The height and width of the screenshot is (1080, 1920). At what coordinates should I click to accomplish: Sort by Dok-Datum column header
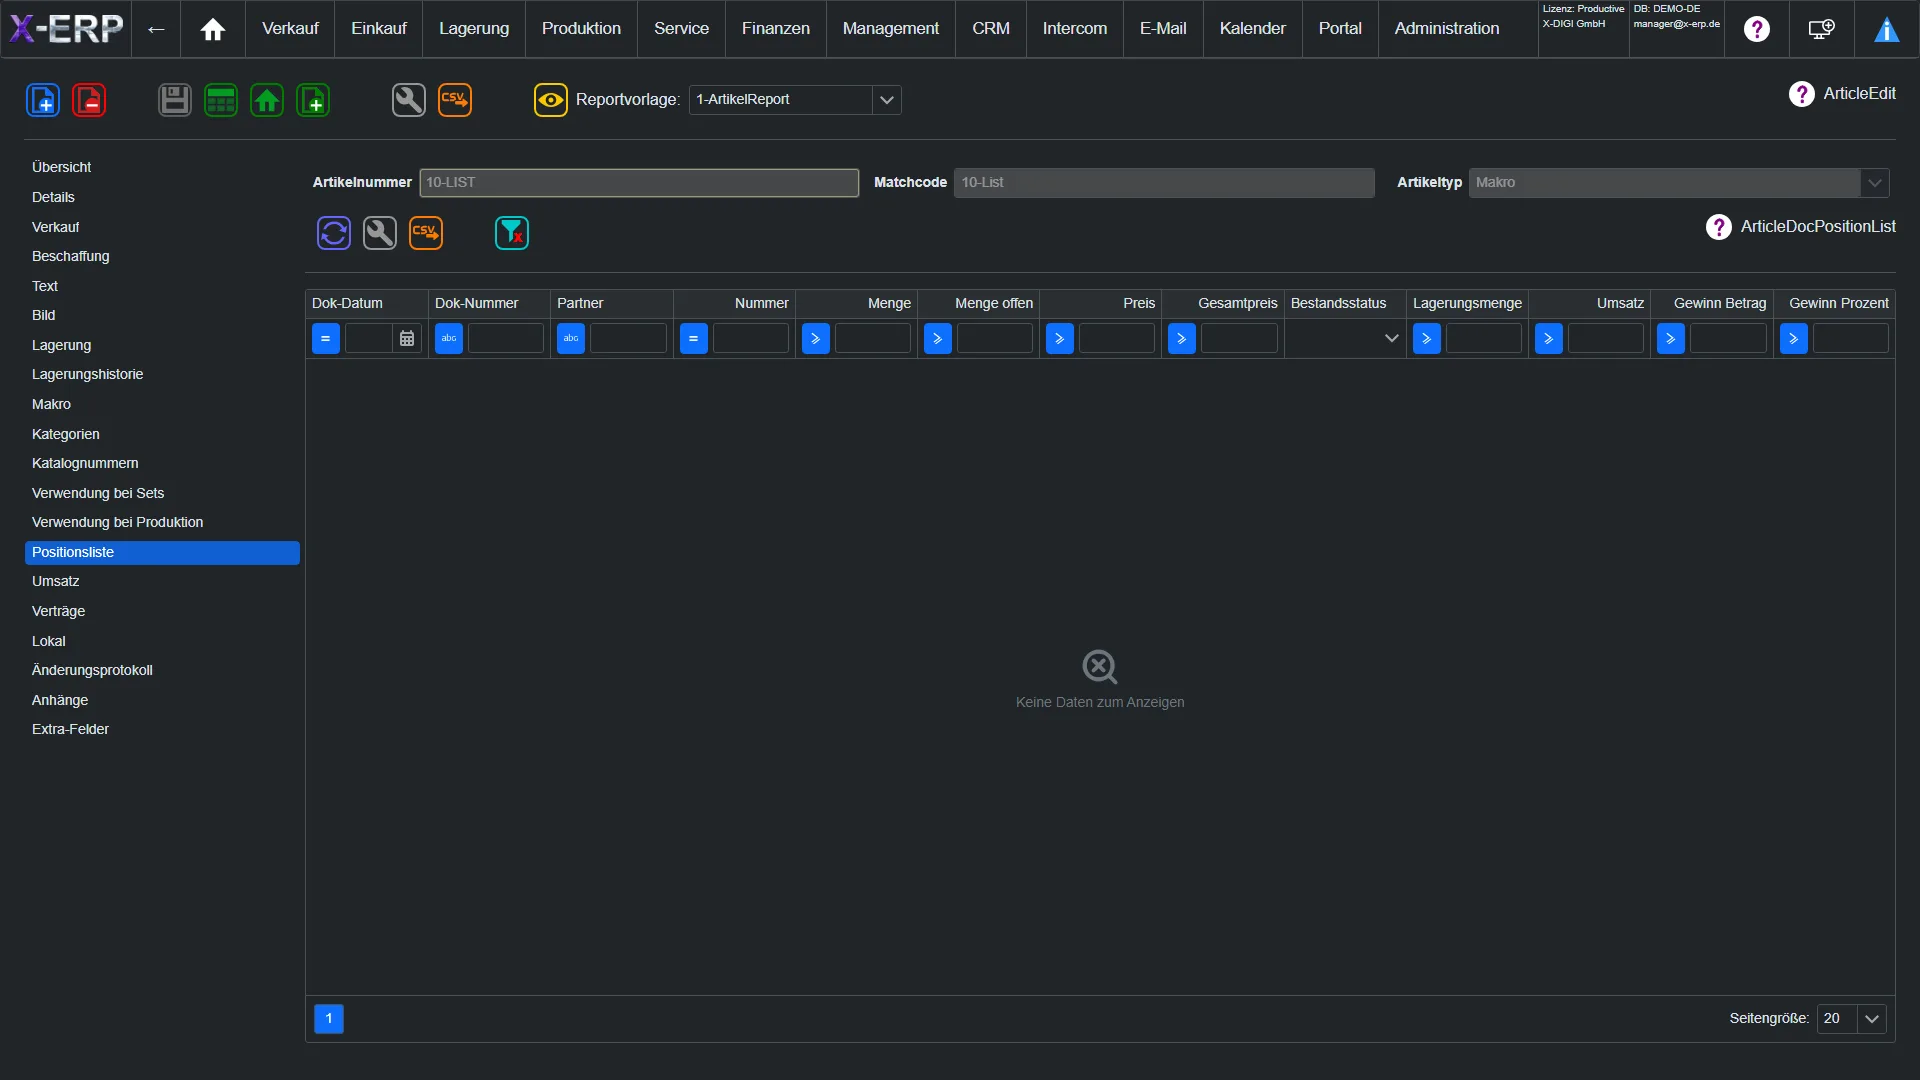[367, 304]
